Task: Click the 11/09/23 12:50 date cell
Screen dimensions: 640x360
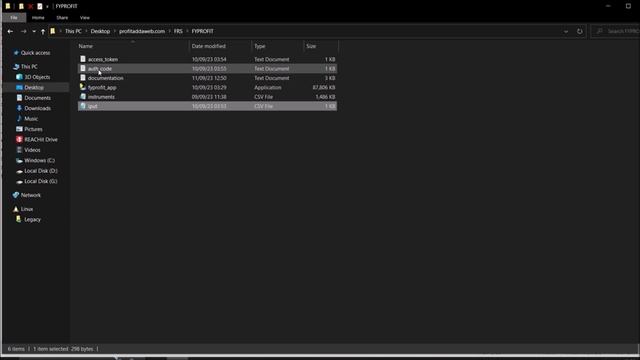Action: pos(209,78)
